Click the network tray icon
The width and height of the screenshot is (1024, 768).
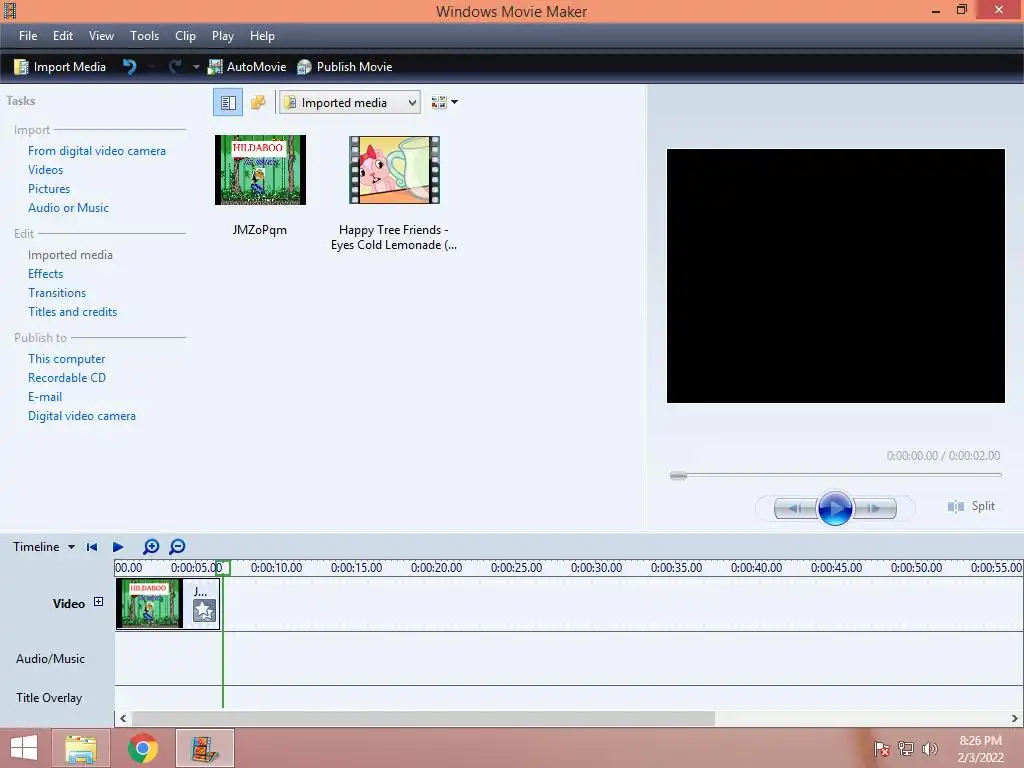(x=906, y=749)
